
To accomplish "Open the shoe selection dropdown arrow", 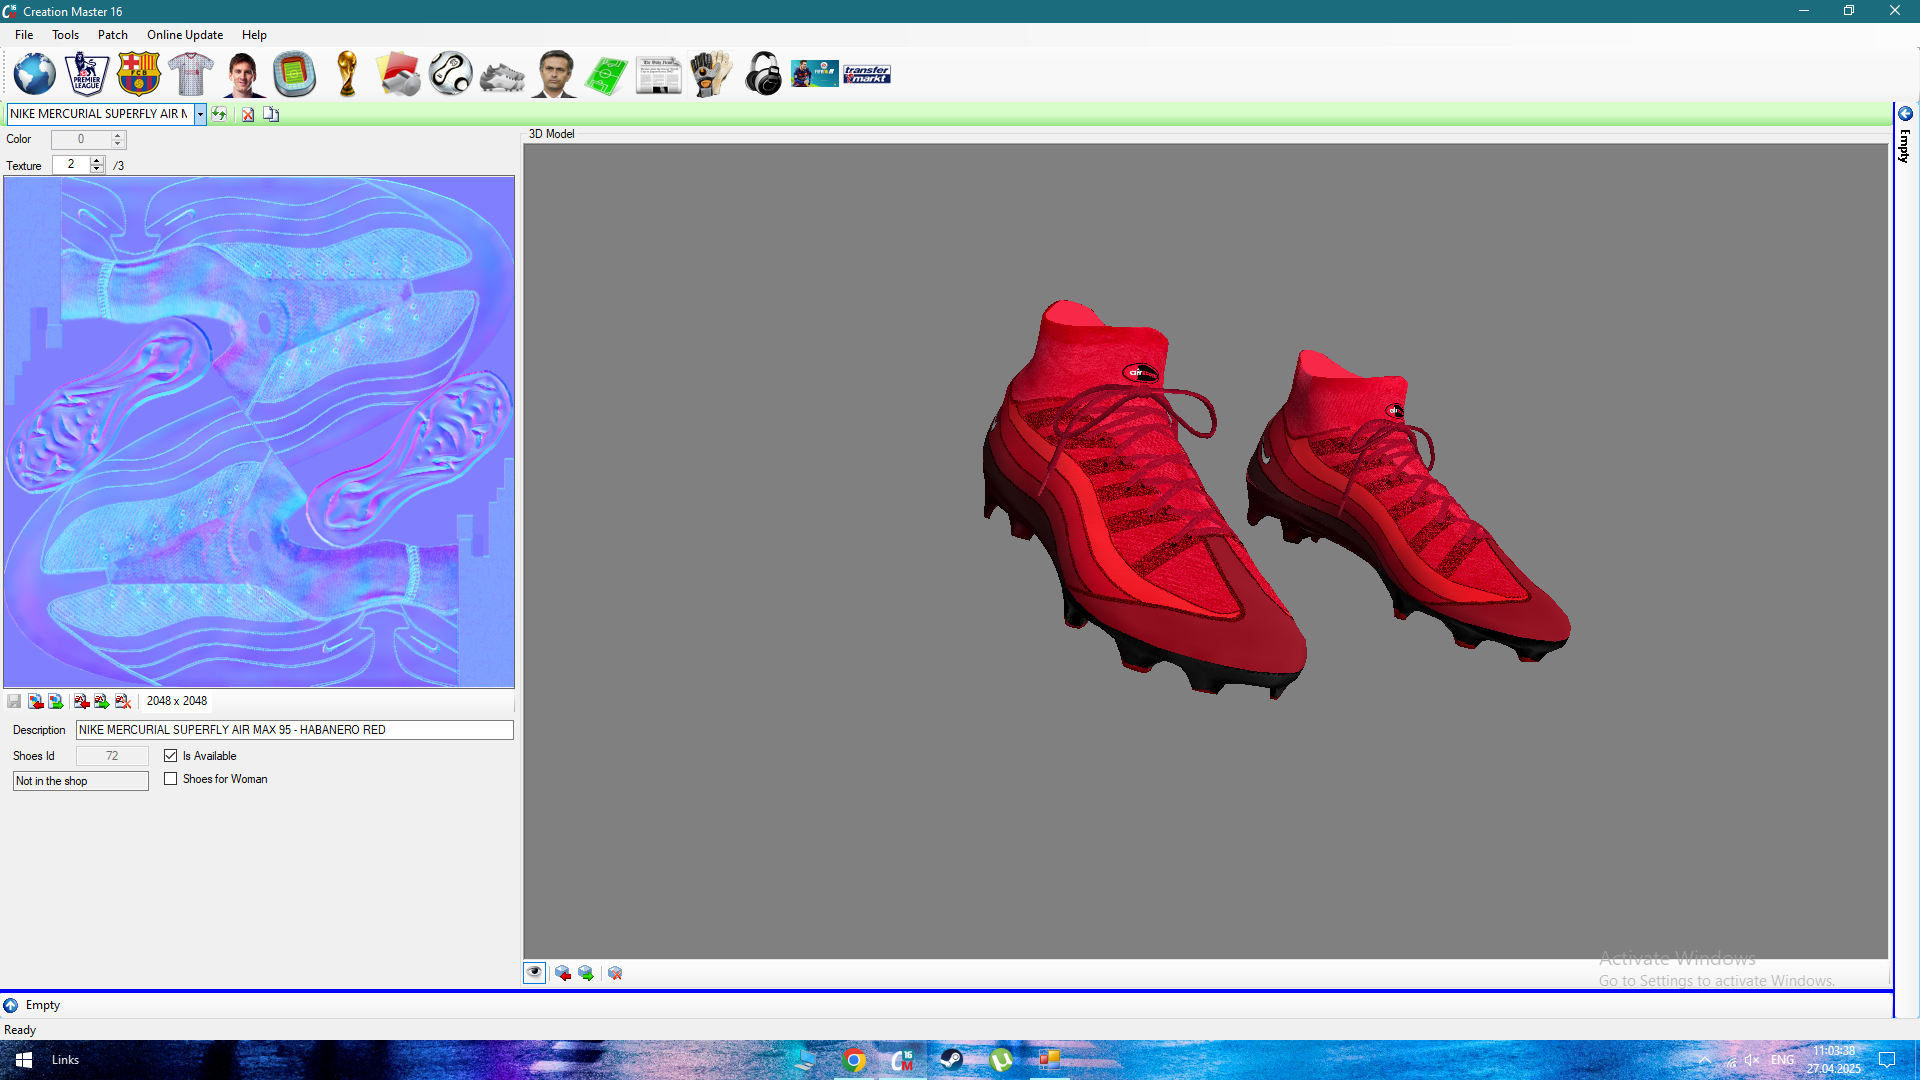I will pyautogui.click(x=200, y=114).
